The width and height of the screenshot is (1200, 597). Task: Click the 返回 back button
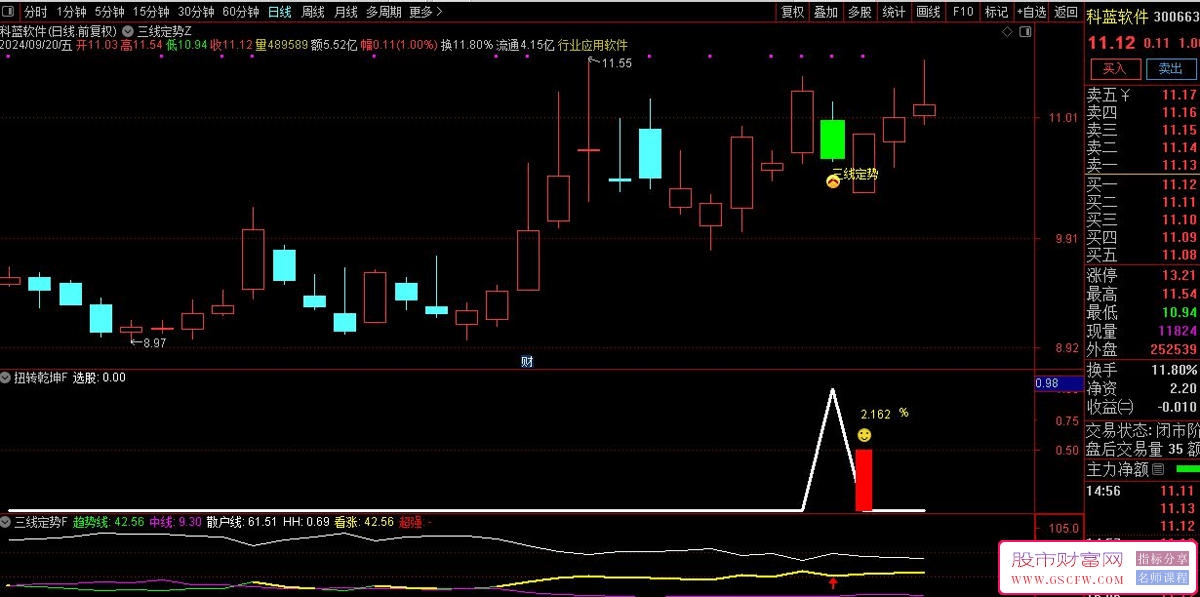click(x=1066, y=12)
